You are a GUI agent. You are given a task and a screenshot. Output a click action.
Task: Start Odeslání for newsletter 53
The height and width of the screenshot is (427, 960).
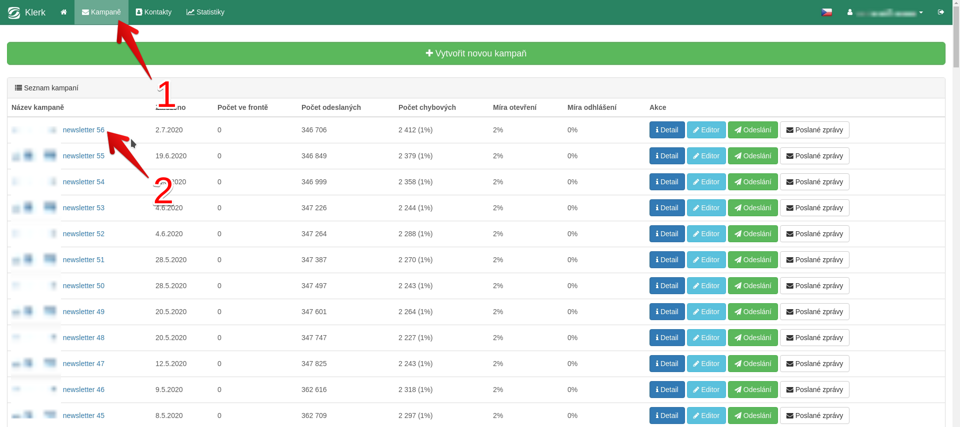[752, 208]
